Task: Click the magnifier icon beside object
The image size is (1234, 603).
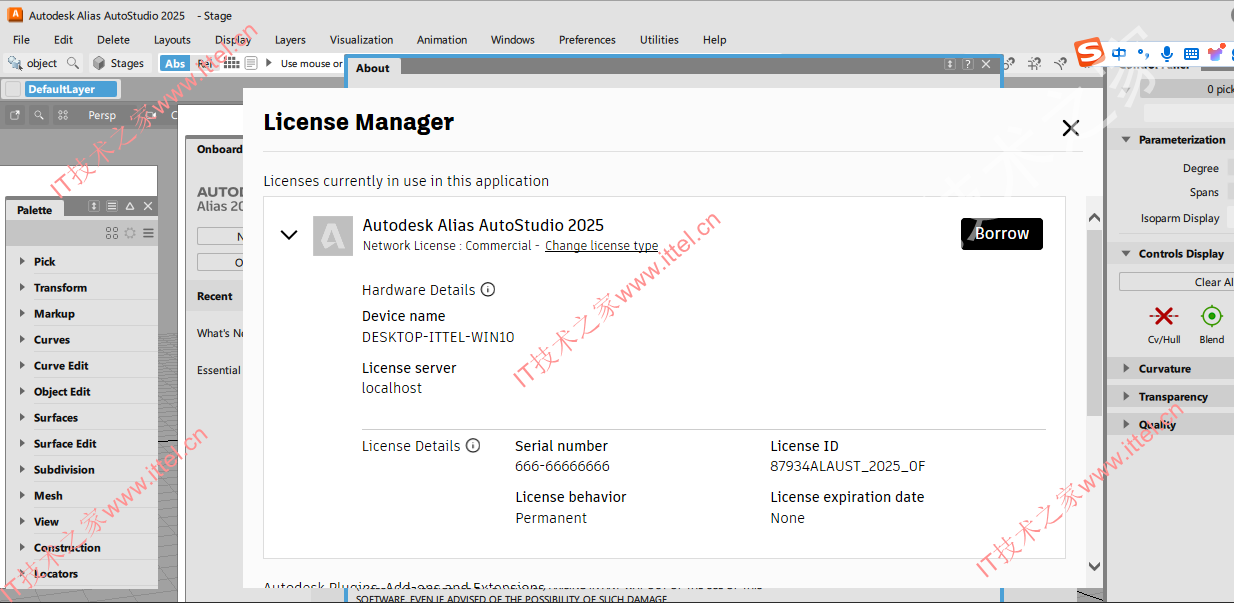Action: click(x=72, y=63)
